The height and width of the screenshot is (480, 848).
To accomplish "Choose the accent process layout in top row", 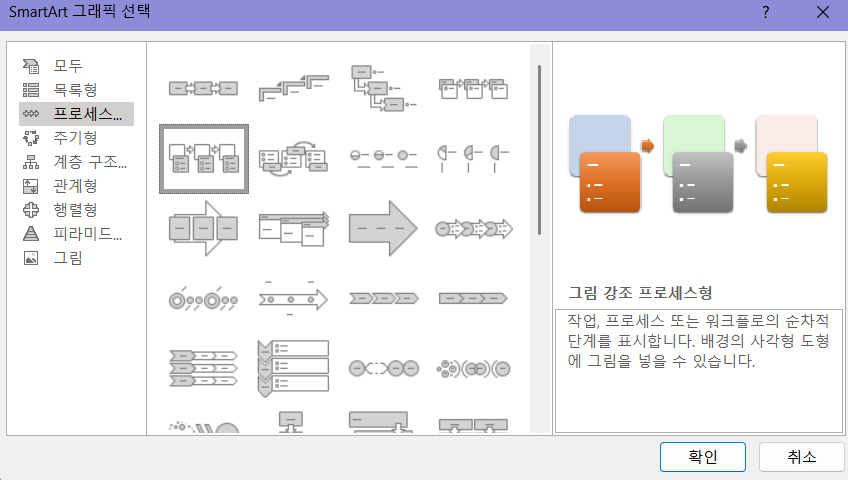I will tap(473, 88).
